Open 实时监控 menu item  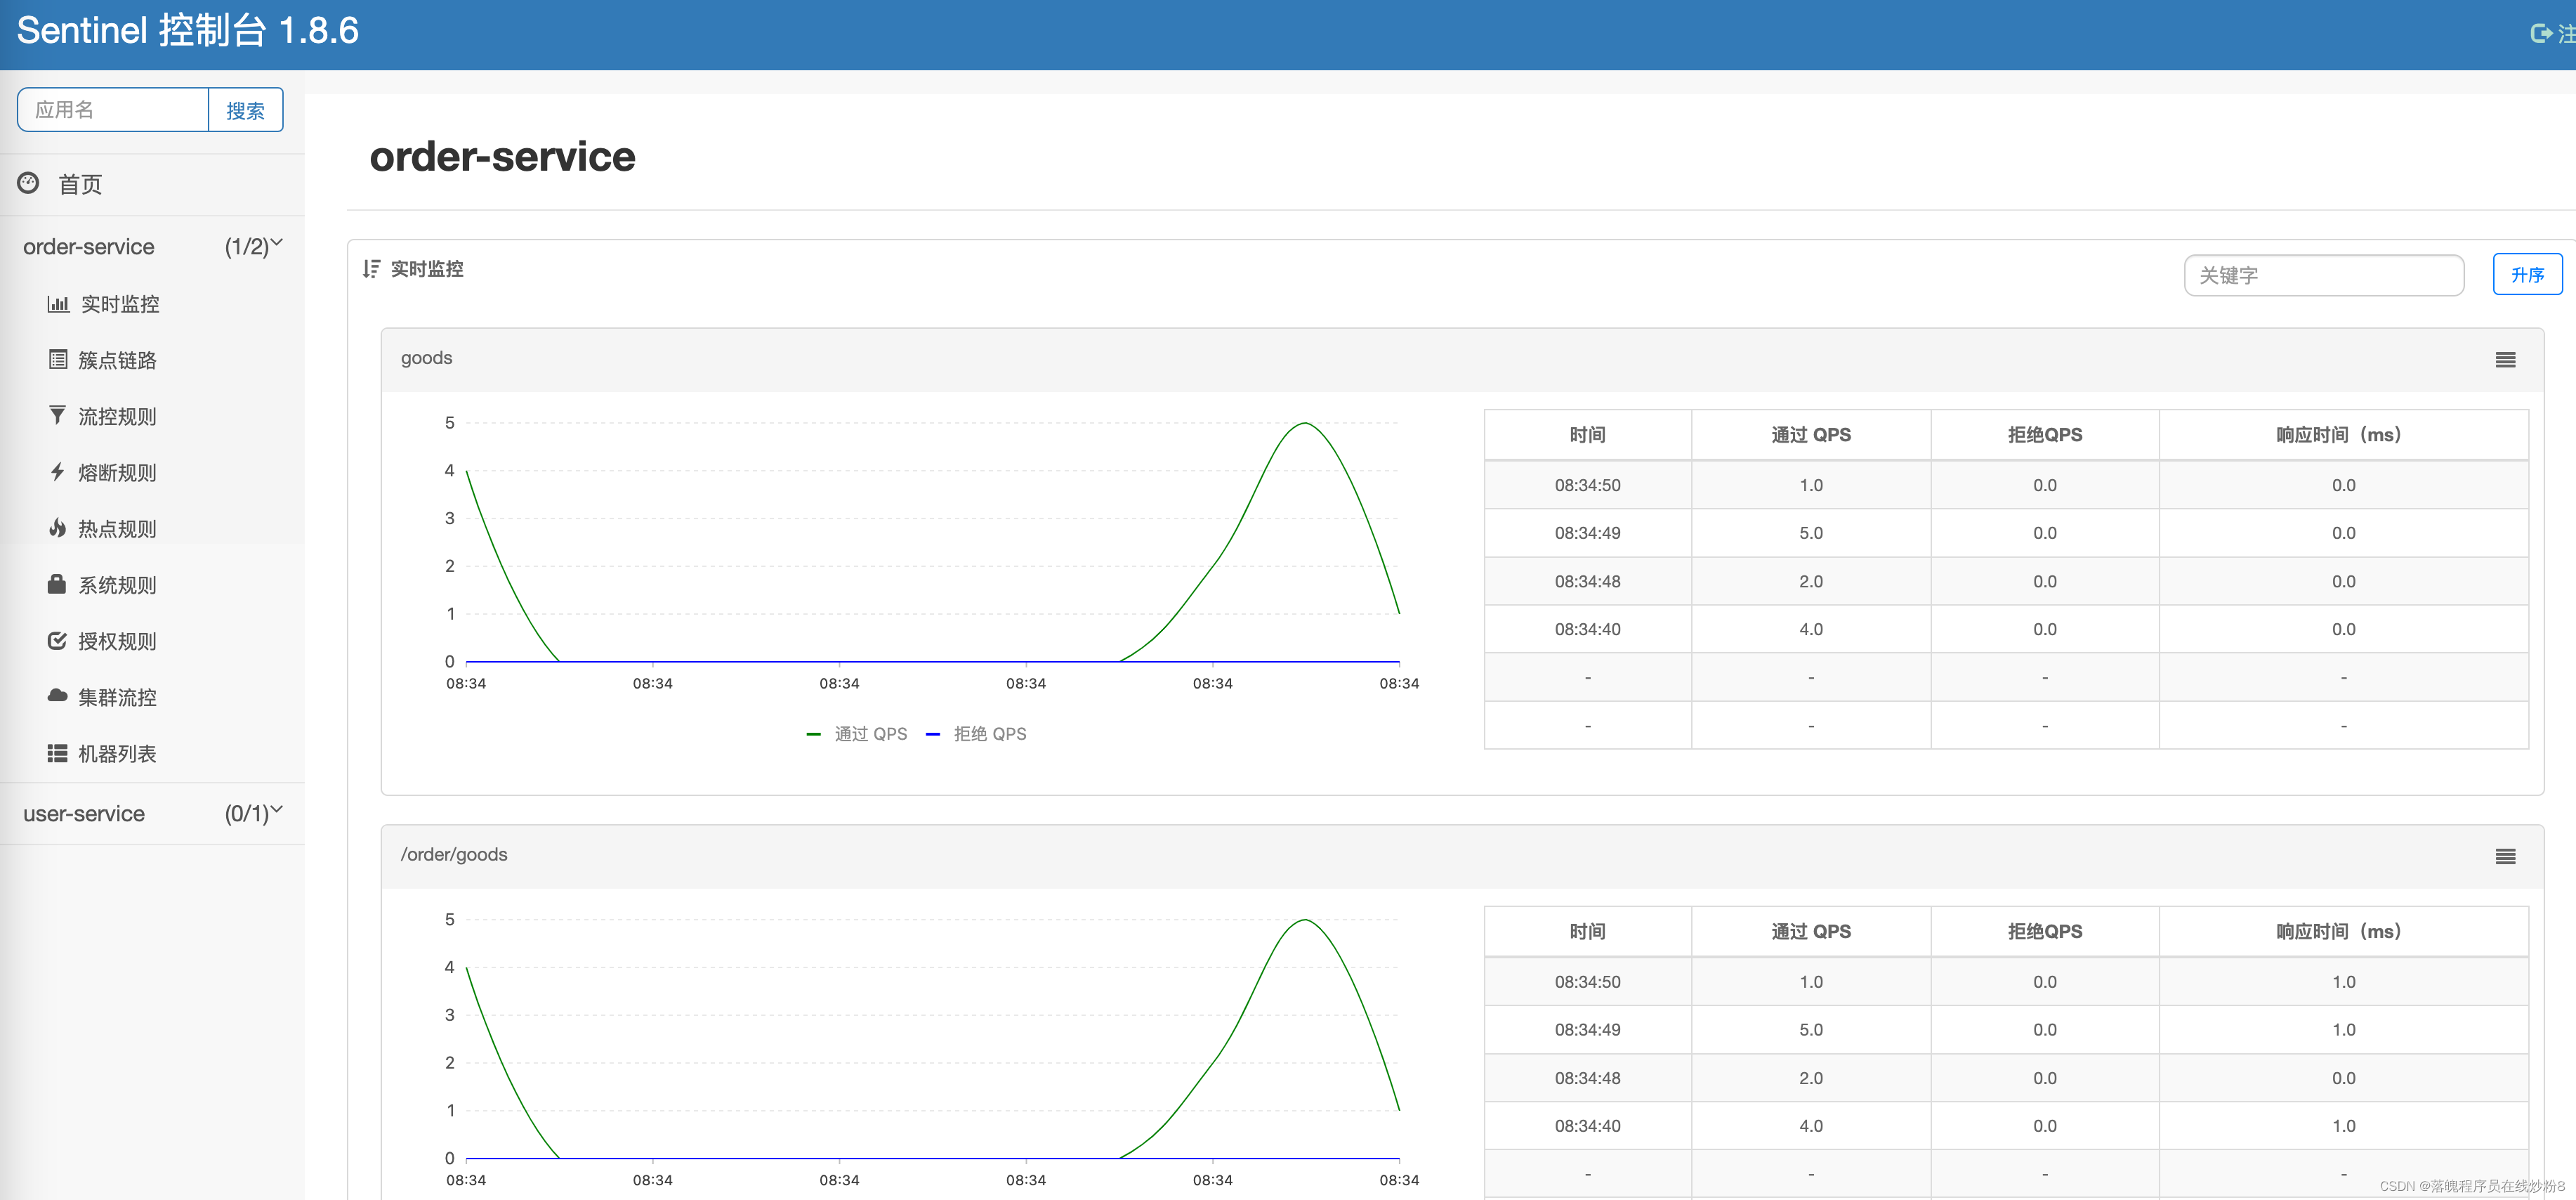[x=120, y=304]
